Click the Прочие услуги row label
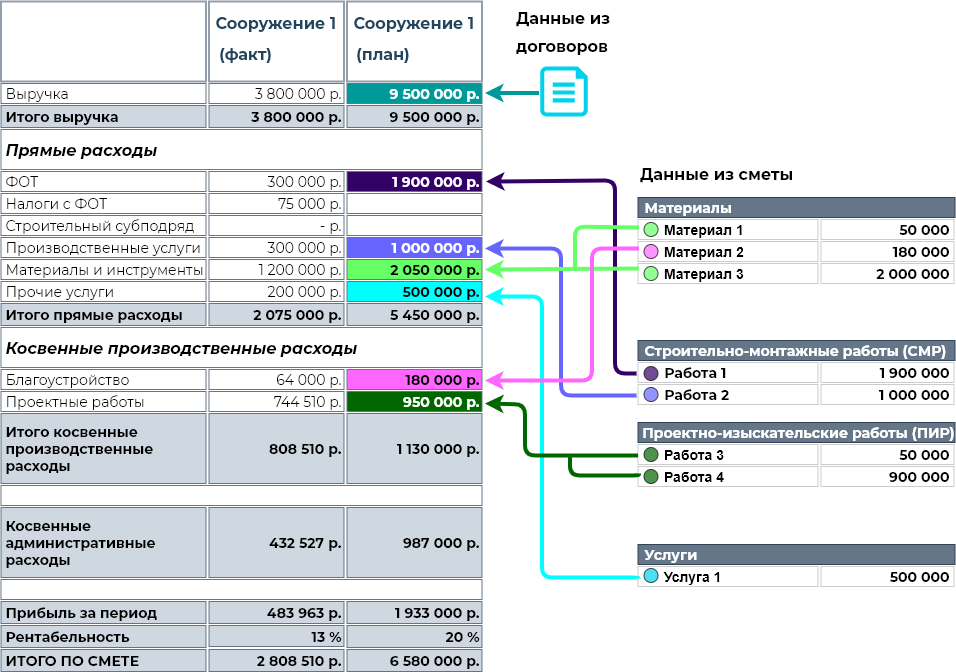The height and width of the screenshot is (672, 956). 104,292
